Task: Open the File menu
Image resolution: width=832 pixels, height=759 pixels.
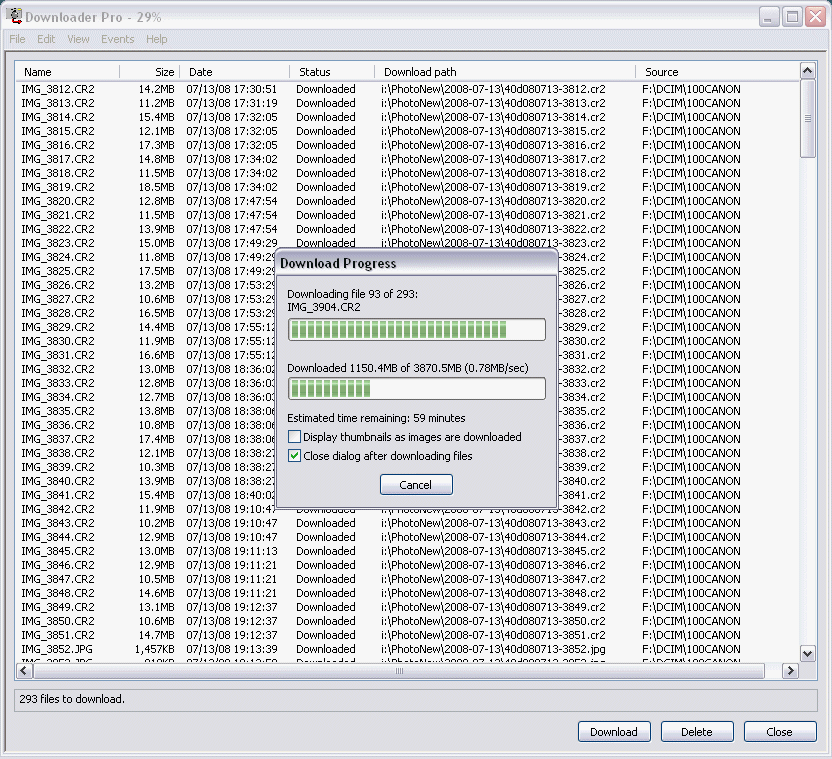Action: click(17, 39)
